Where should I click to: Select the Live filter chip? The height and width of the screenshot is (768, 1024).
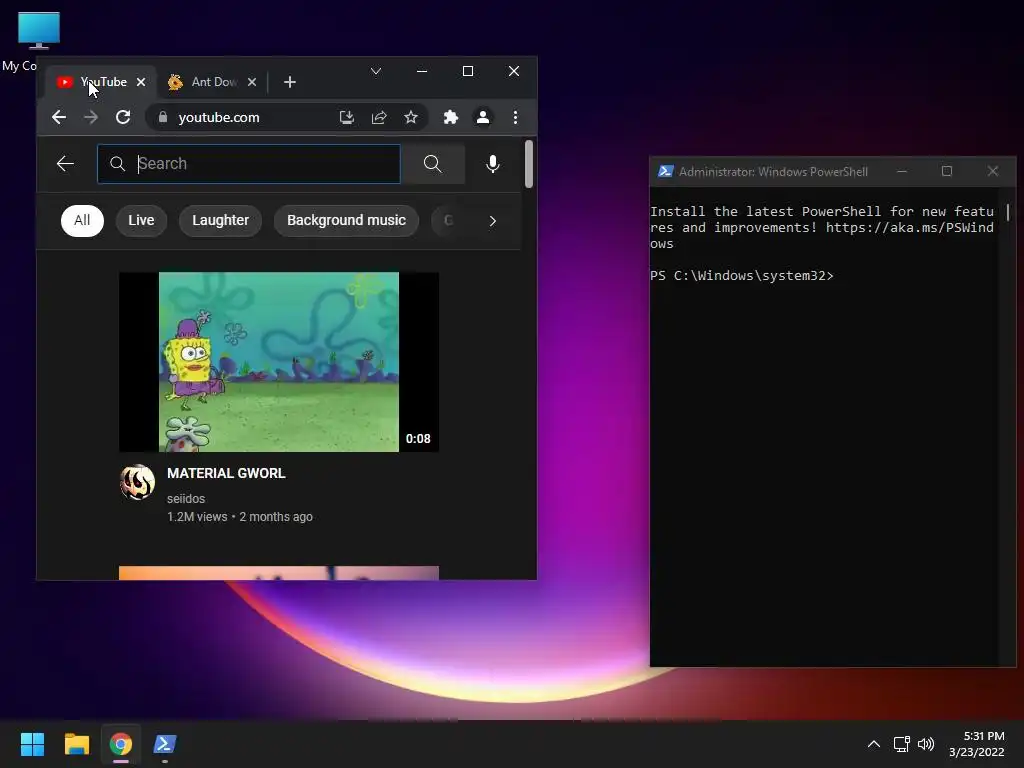(x=141, y=221)
